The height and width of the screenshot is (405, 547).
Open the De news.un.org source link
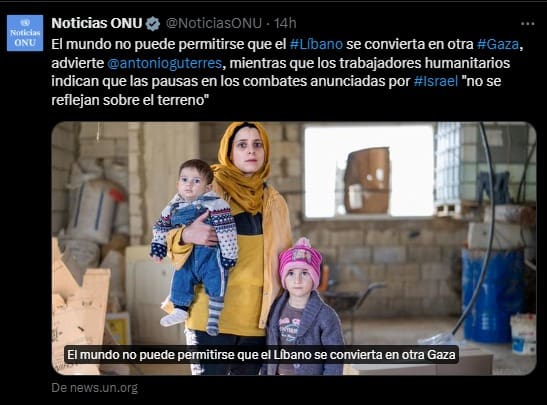click(x=95, y=388)
